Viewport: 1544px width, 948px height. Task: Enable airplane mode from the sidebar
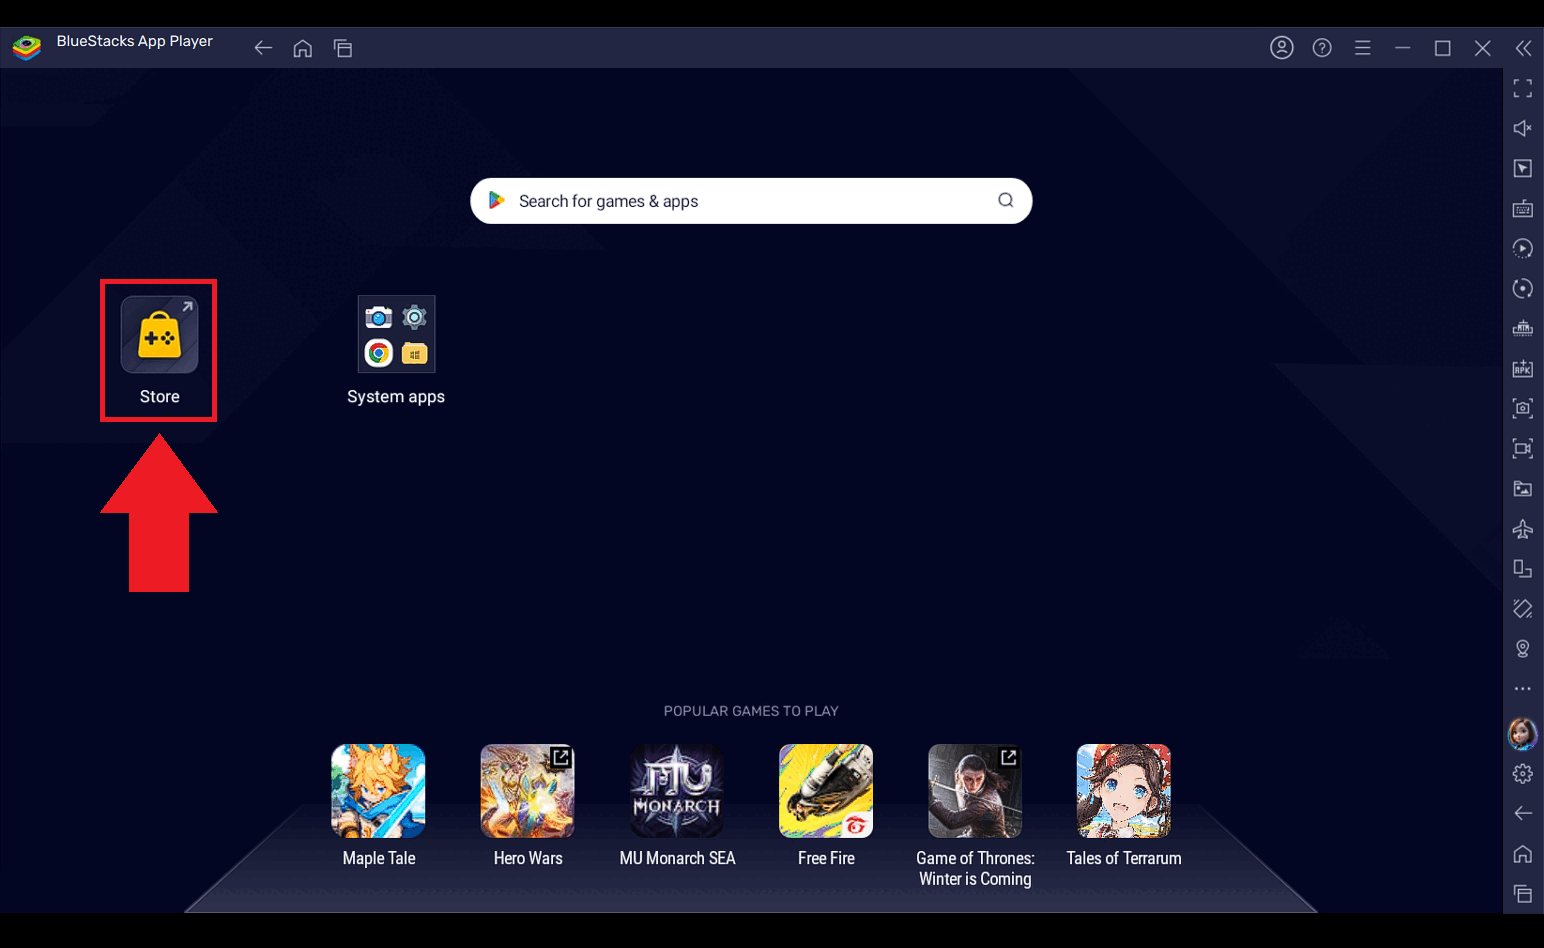click(x=1522, y=529)
